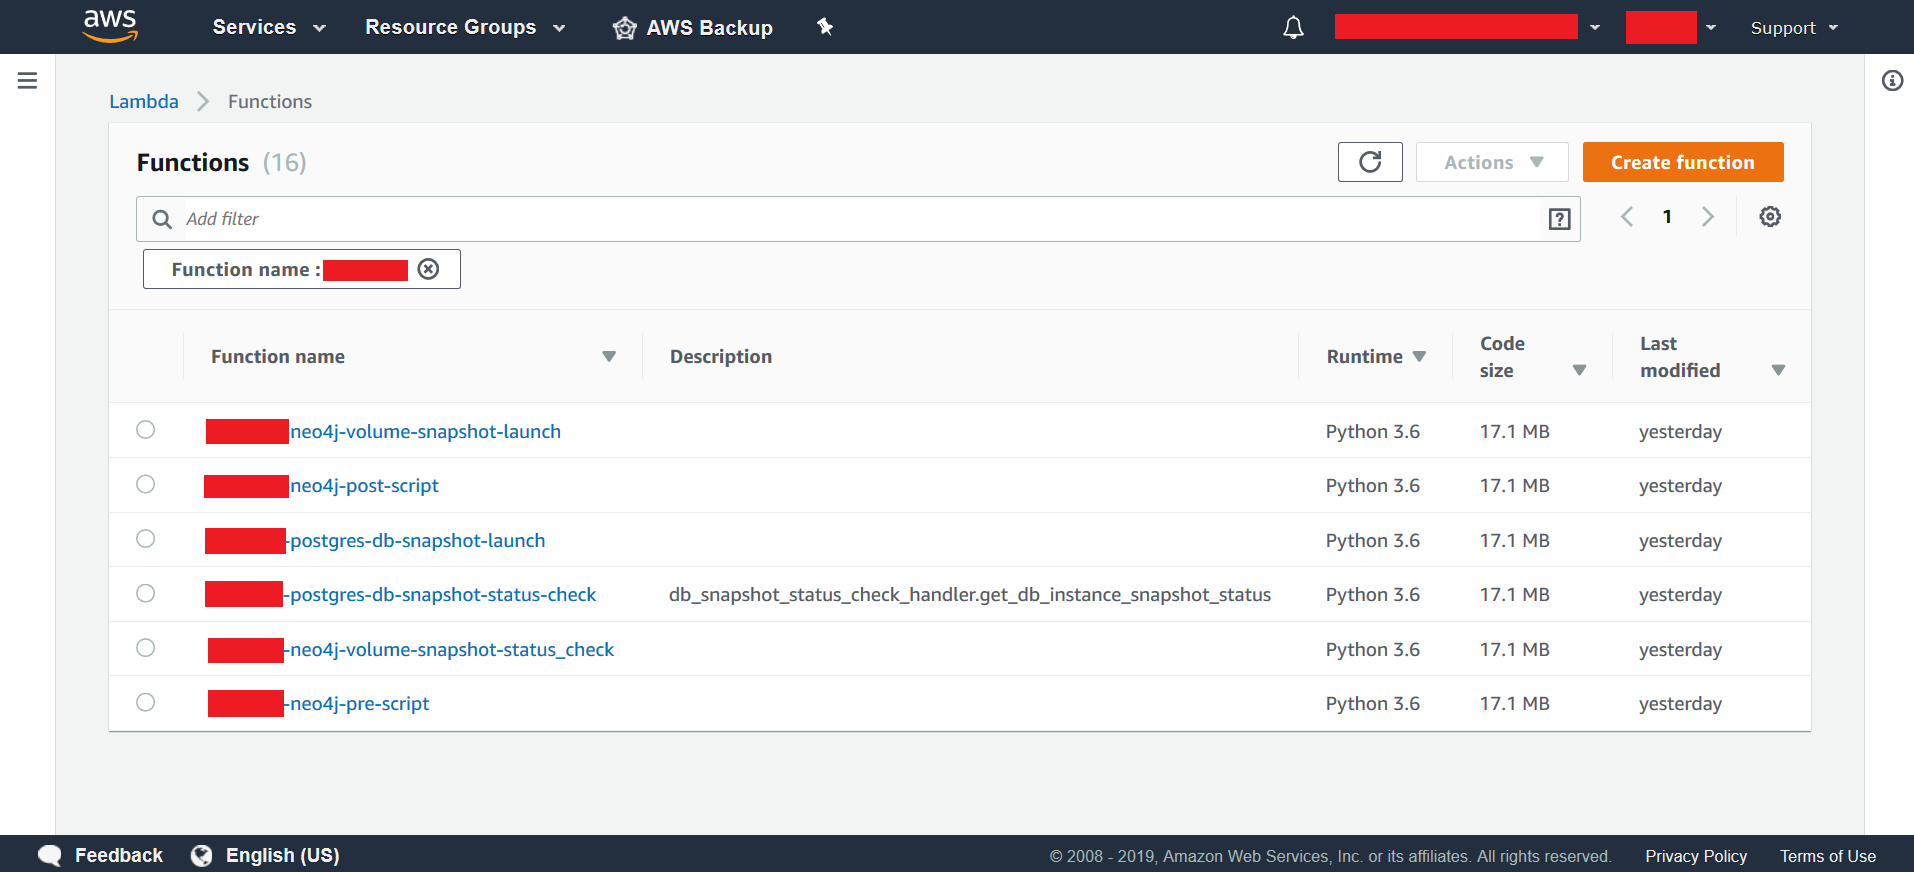Open table preferences gear
The image size is (1914, 872).
pos(1770,217)
